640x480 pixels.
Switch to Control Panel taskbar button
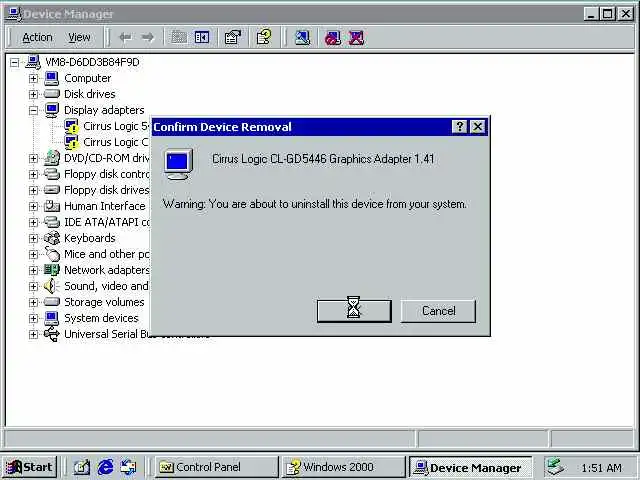point(217,467)
